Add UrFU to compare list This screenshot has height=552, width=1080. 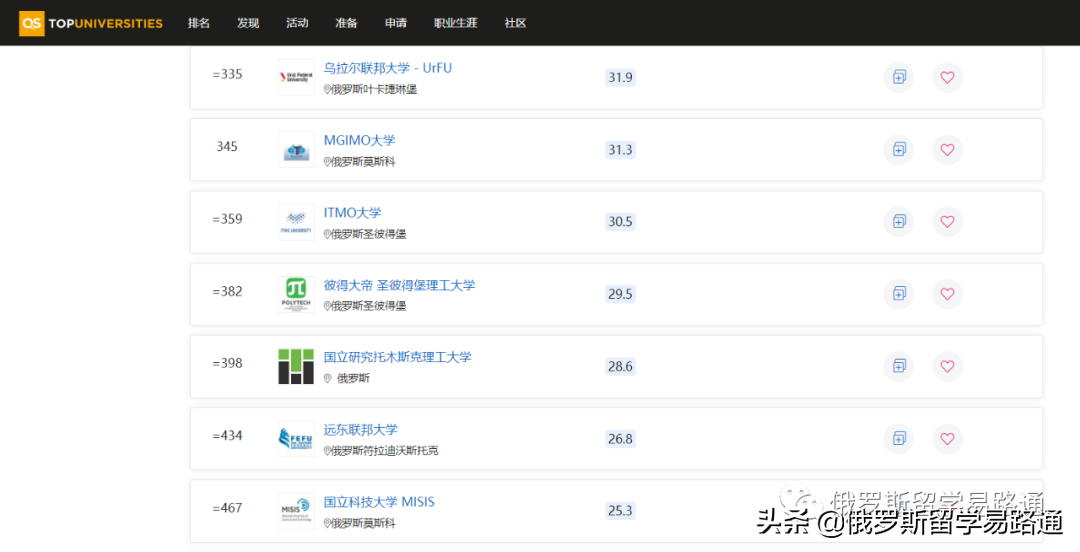pos(899,77)
